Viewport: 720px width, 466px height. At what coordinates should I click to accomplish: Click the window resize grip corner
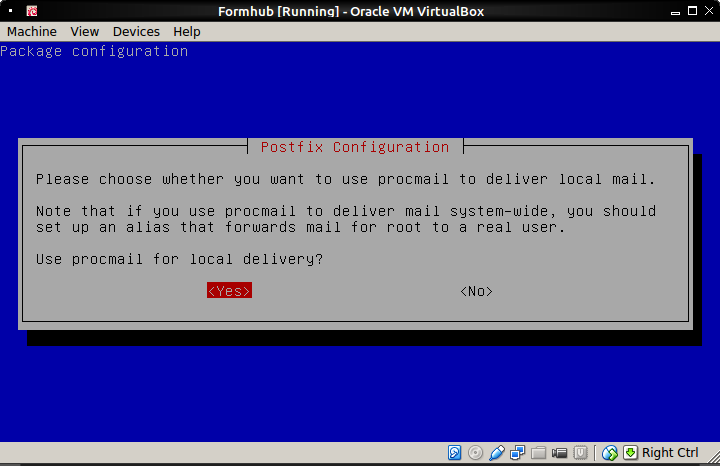[x=714, y=457]
